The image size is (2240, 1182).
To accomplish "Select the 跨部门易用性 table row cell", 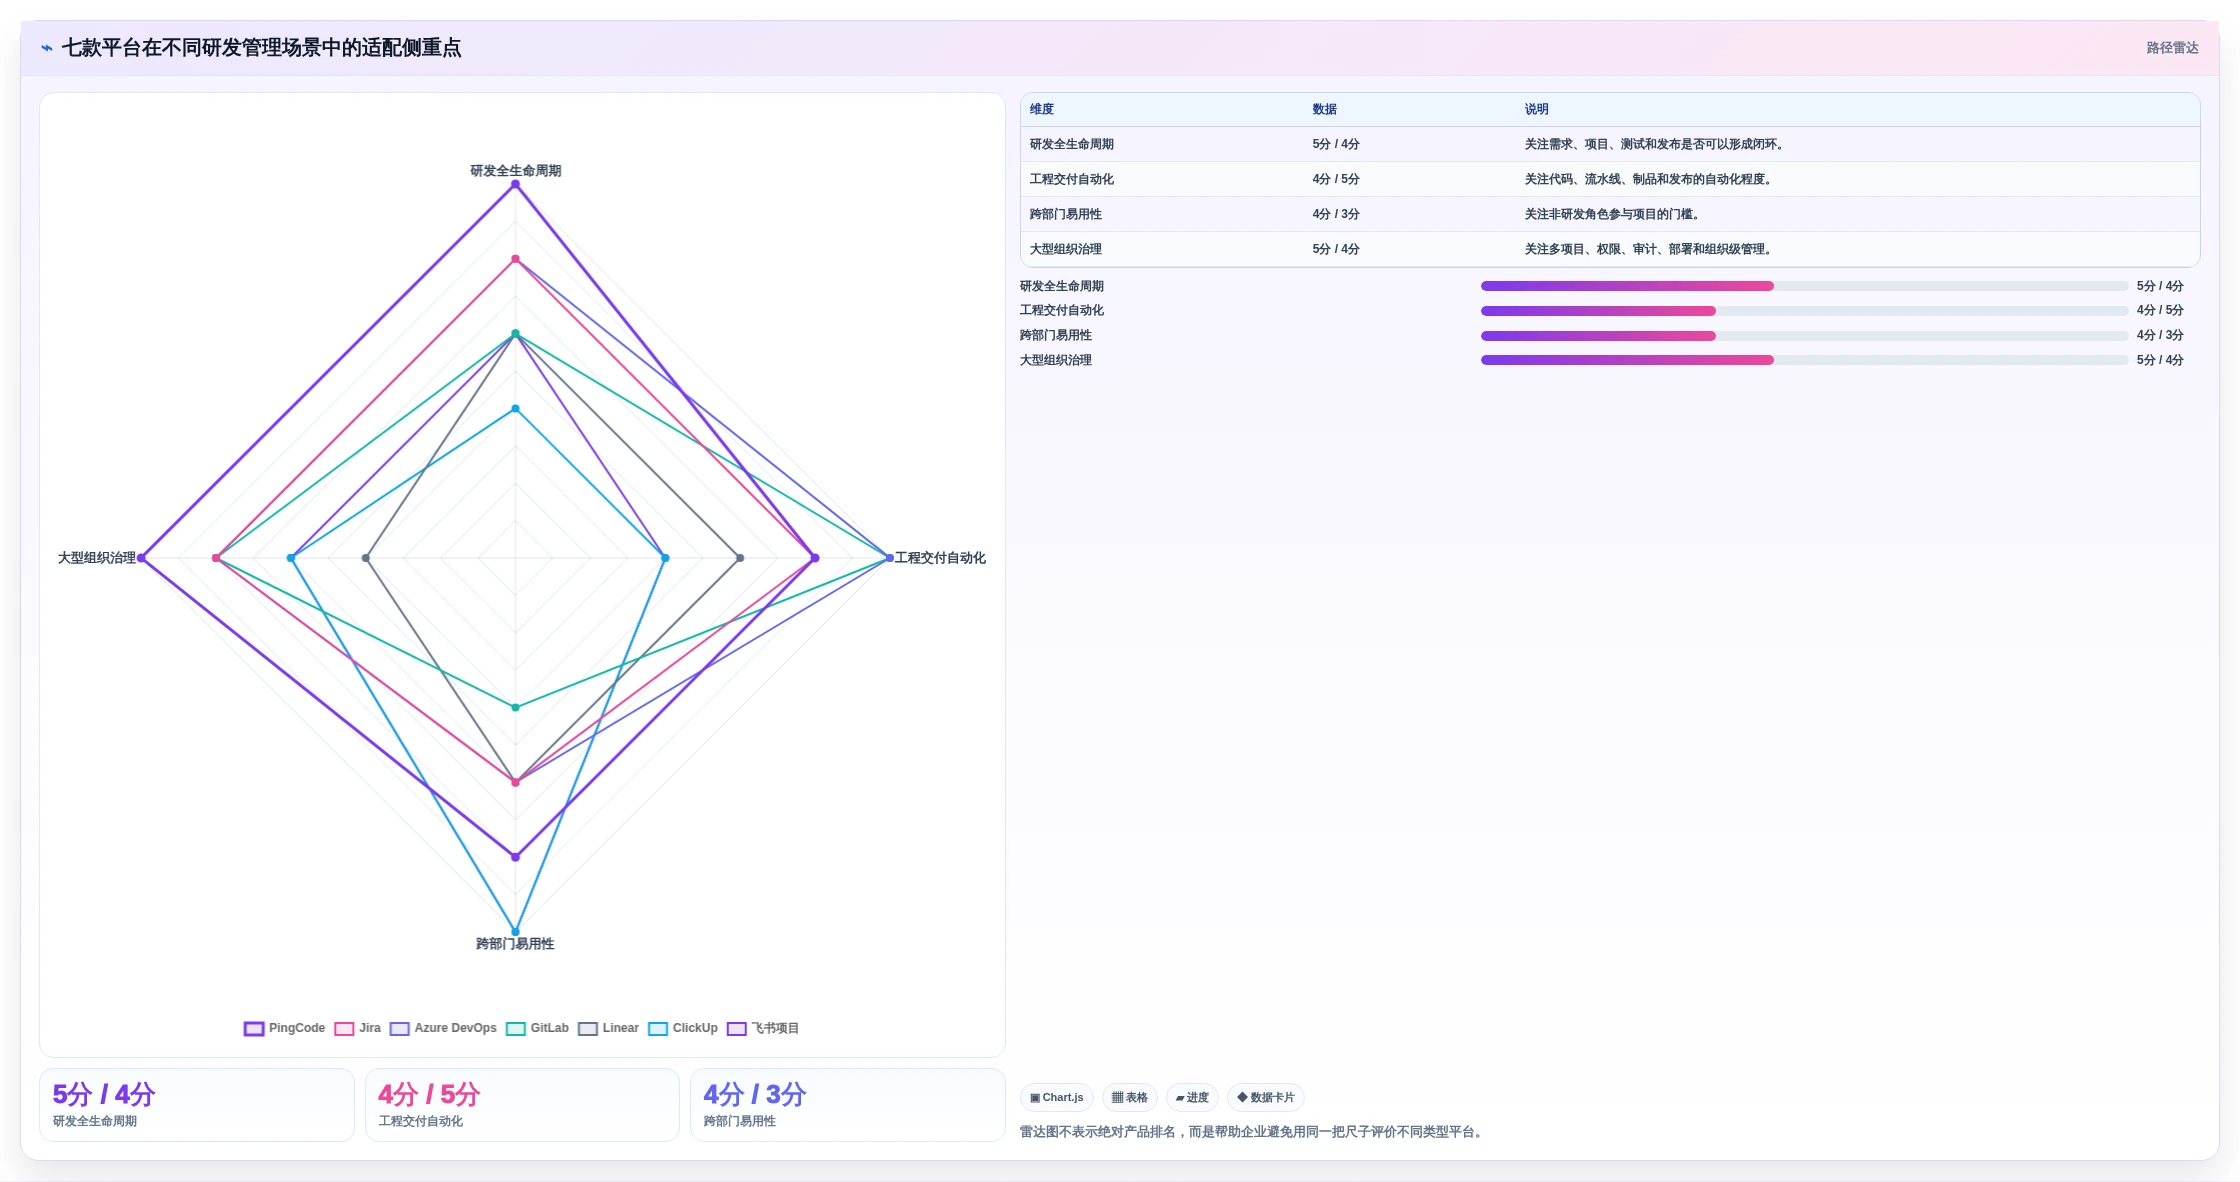I will (1066, 214).
